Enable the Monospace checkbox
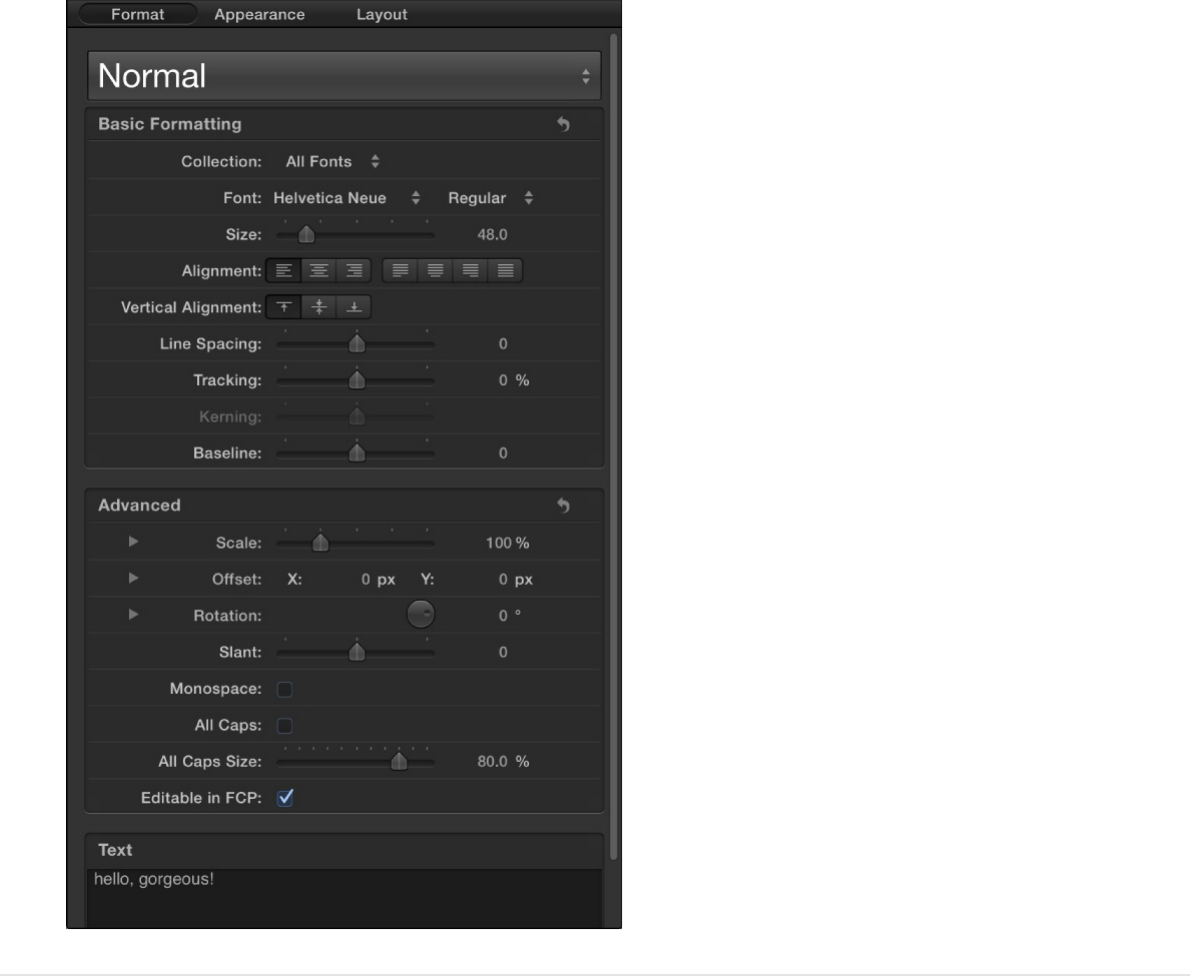Viewport: 1190px width, 976px height. [x=285, y=689]
